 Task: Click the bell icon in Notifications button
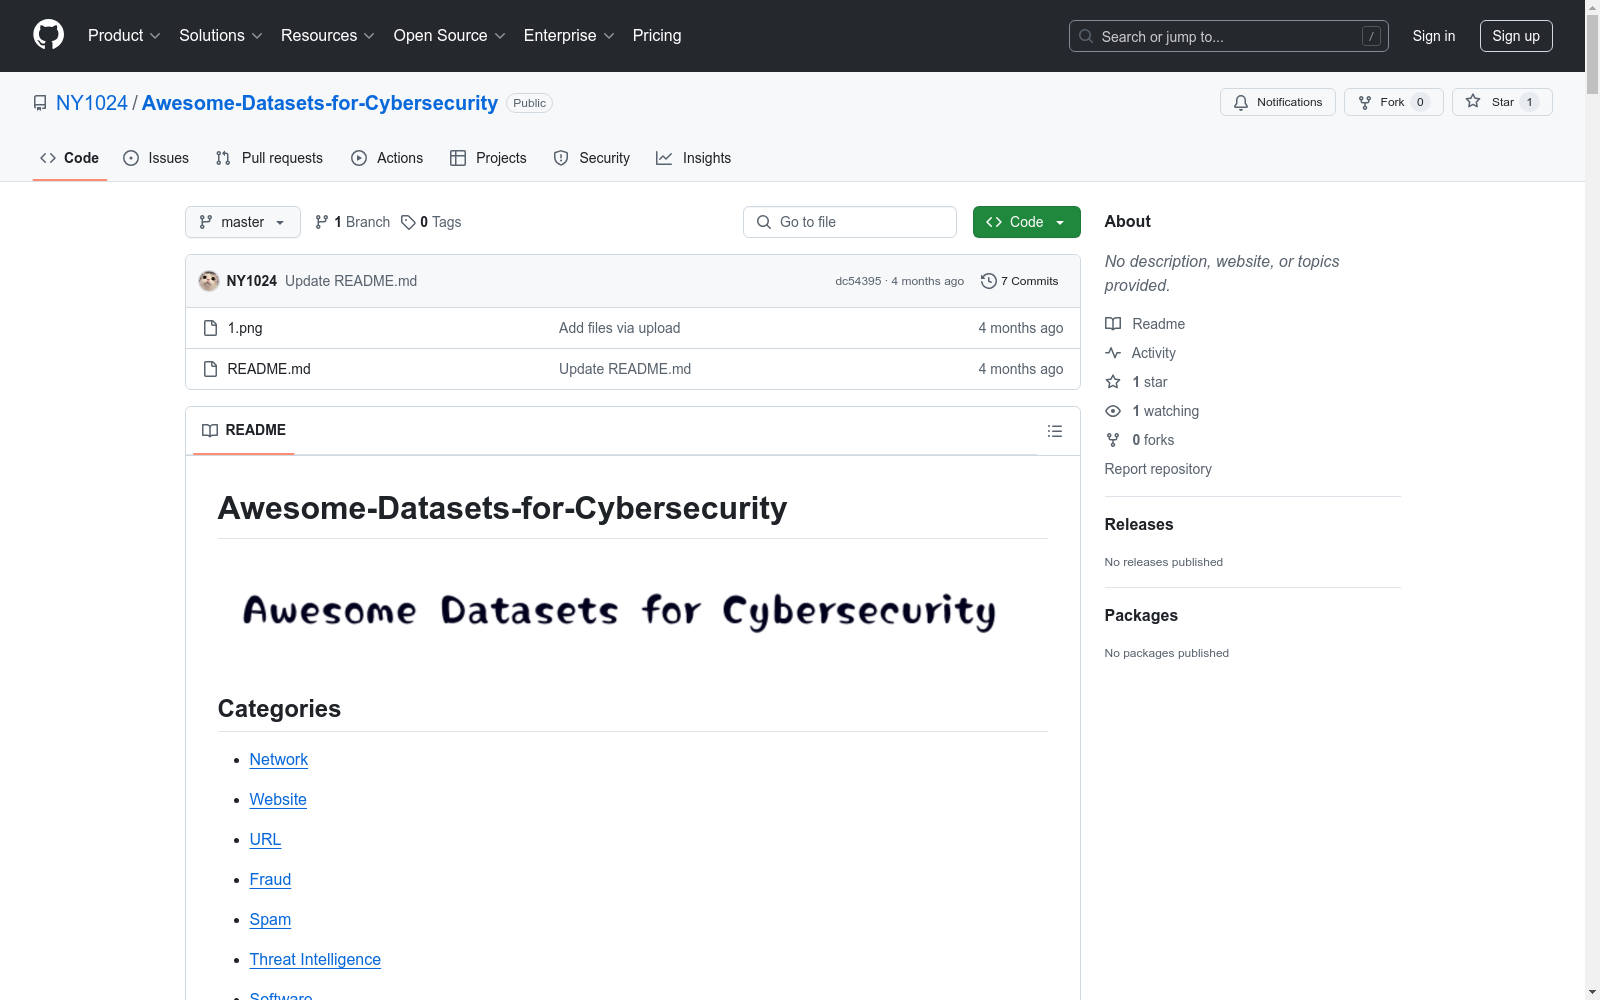click(x=1241, y=102)
